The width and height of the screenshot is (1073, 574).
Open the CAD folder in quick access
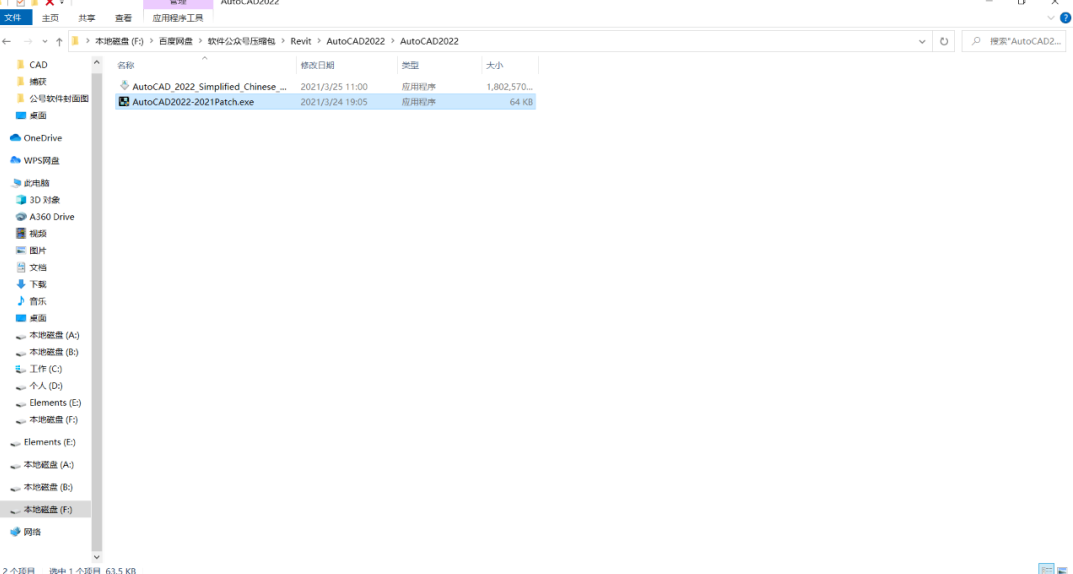coord(38,64)
